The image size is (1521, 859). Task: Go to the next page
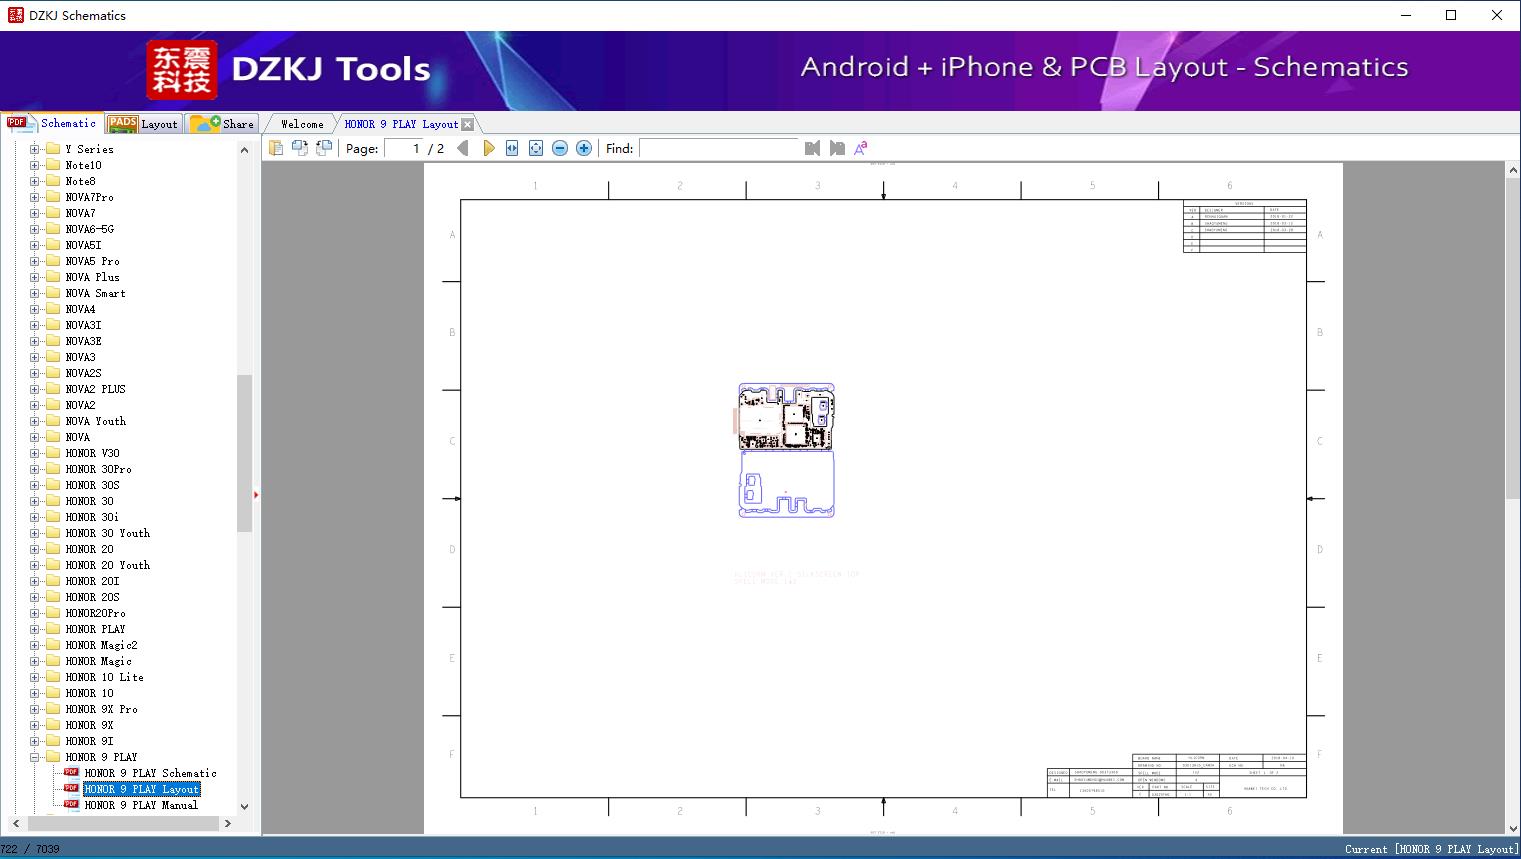[488, 148]
